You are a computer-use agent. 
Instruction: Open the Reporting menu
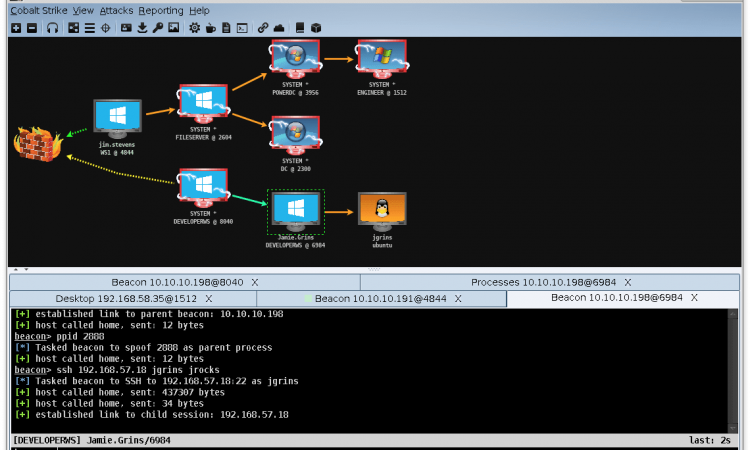pyautogui.click(x=161, y=11)
